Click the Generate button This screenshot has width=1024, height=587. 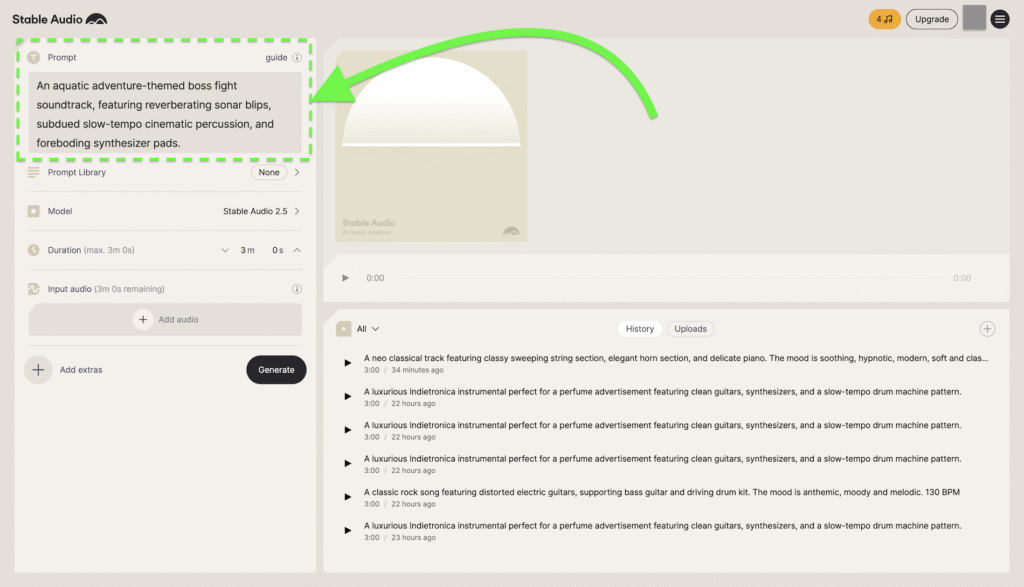pyautogui.click(x=276, y=370)
